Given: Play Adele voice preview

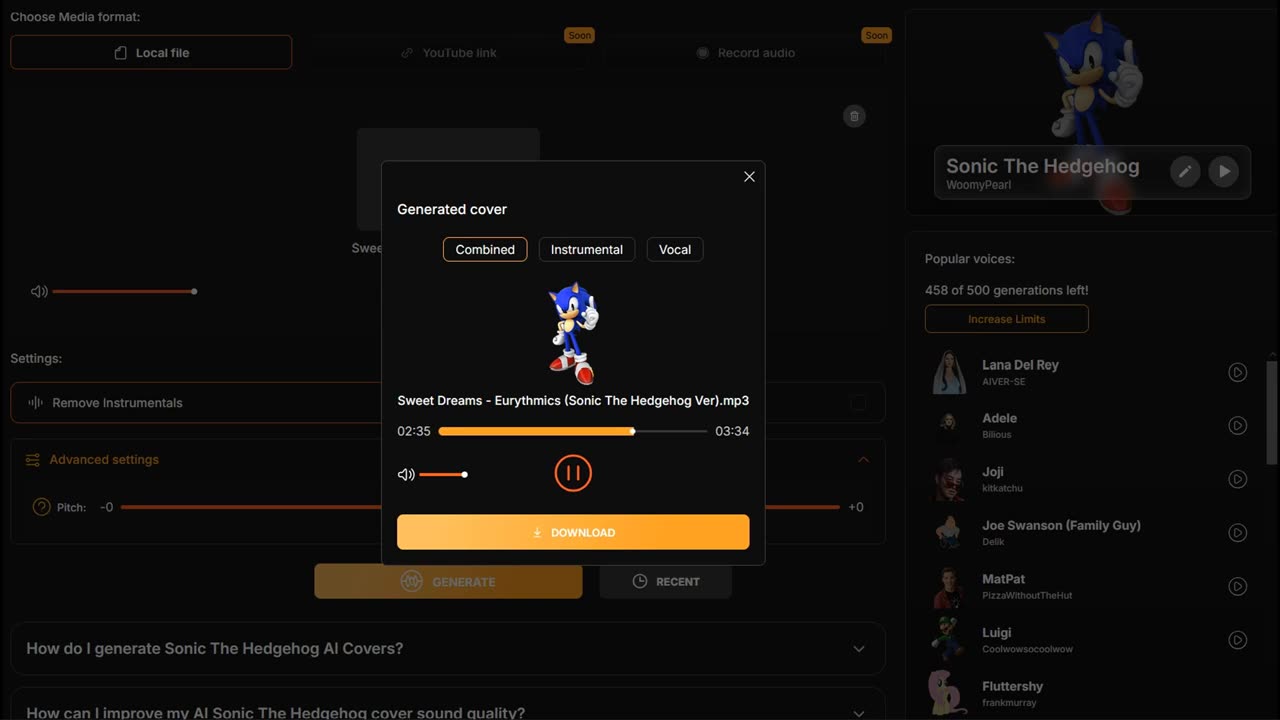Looking at the screenshot, I should pyautogui.click(x=1237, y=426).
